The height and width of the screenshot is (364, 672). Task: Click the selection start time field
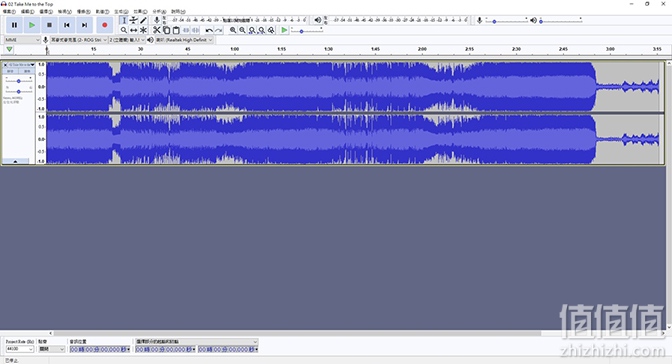165,349
